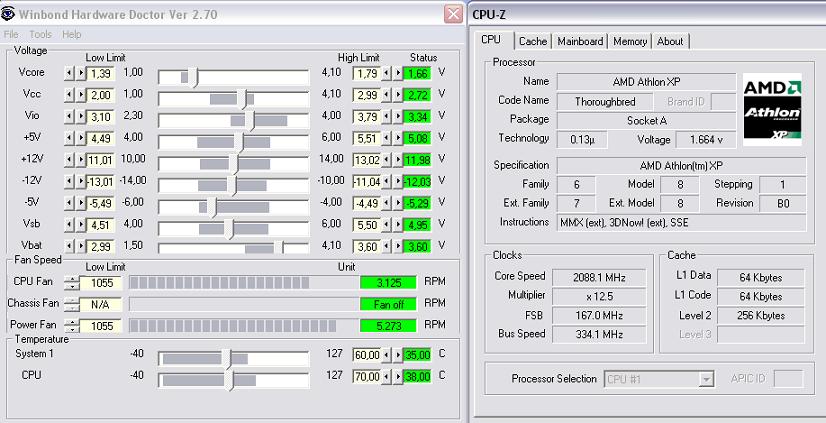This screenshot has width=826, height=423.
Task: Click the Chassis Fan low limit spinner
Action: pyautogui.click(x=72, y=304)
